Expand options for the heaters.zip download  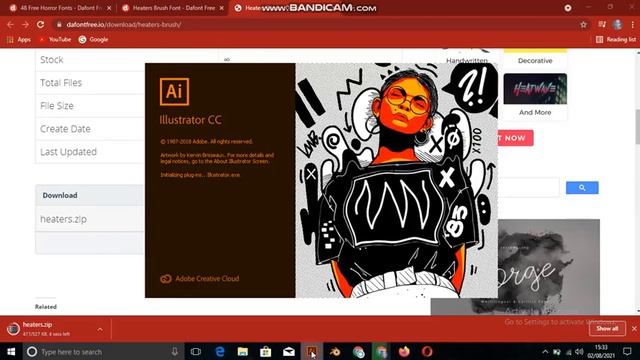coord(100,329)
